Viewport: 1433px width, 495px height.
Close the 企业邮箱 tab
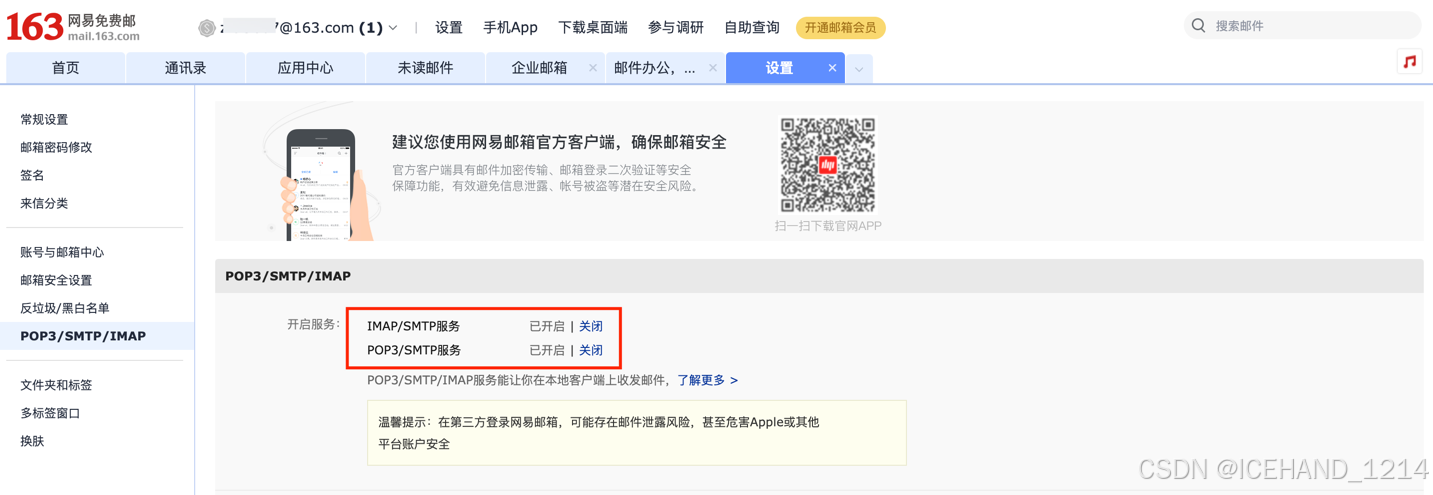[x=593, y=68]
